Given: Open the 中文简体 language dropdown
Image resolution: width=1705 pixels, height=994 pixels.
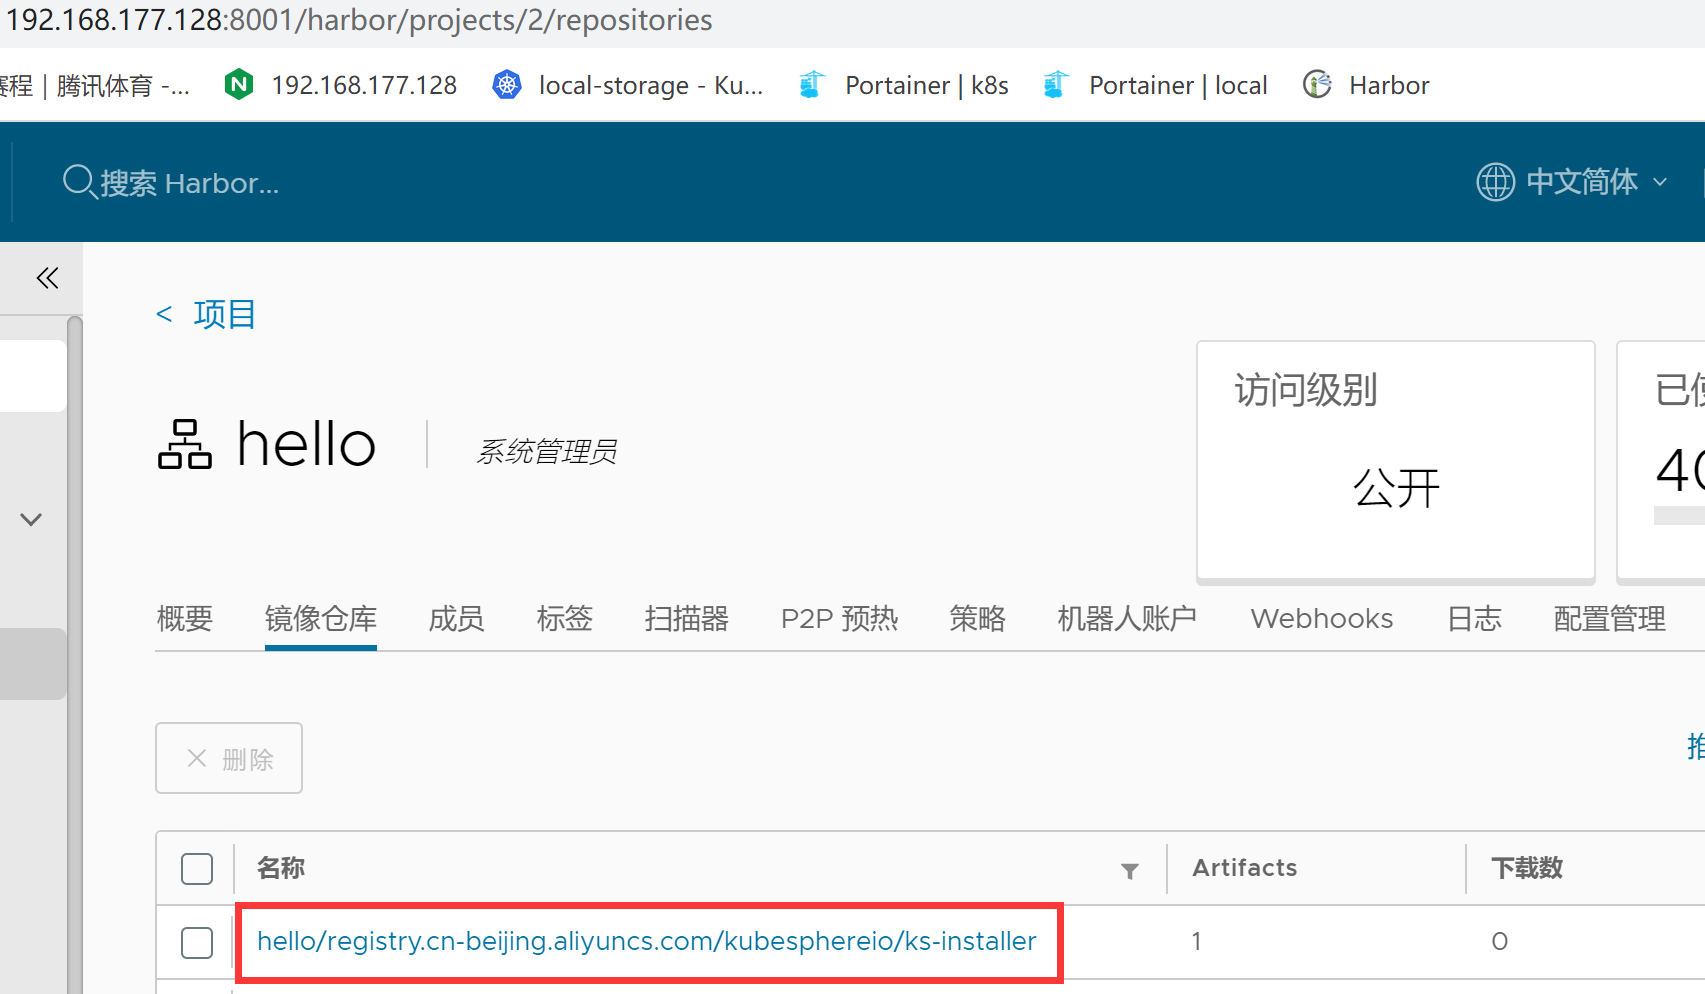Looking at the screenshot, I should (1596, 182).
